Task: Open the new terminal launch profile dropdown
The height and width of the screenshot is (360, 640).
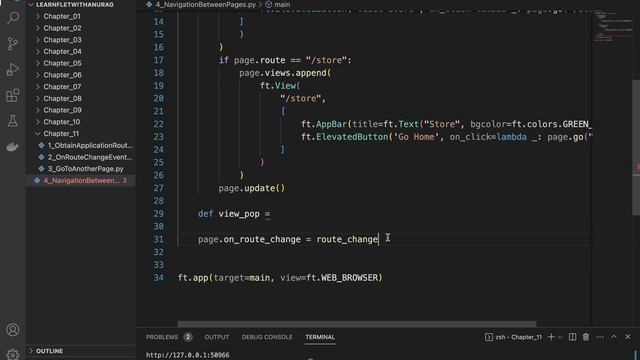Action: (560, 337)
